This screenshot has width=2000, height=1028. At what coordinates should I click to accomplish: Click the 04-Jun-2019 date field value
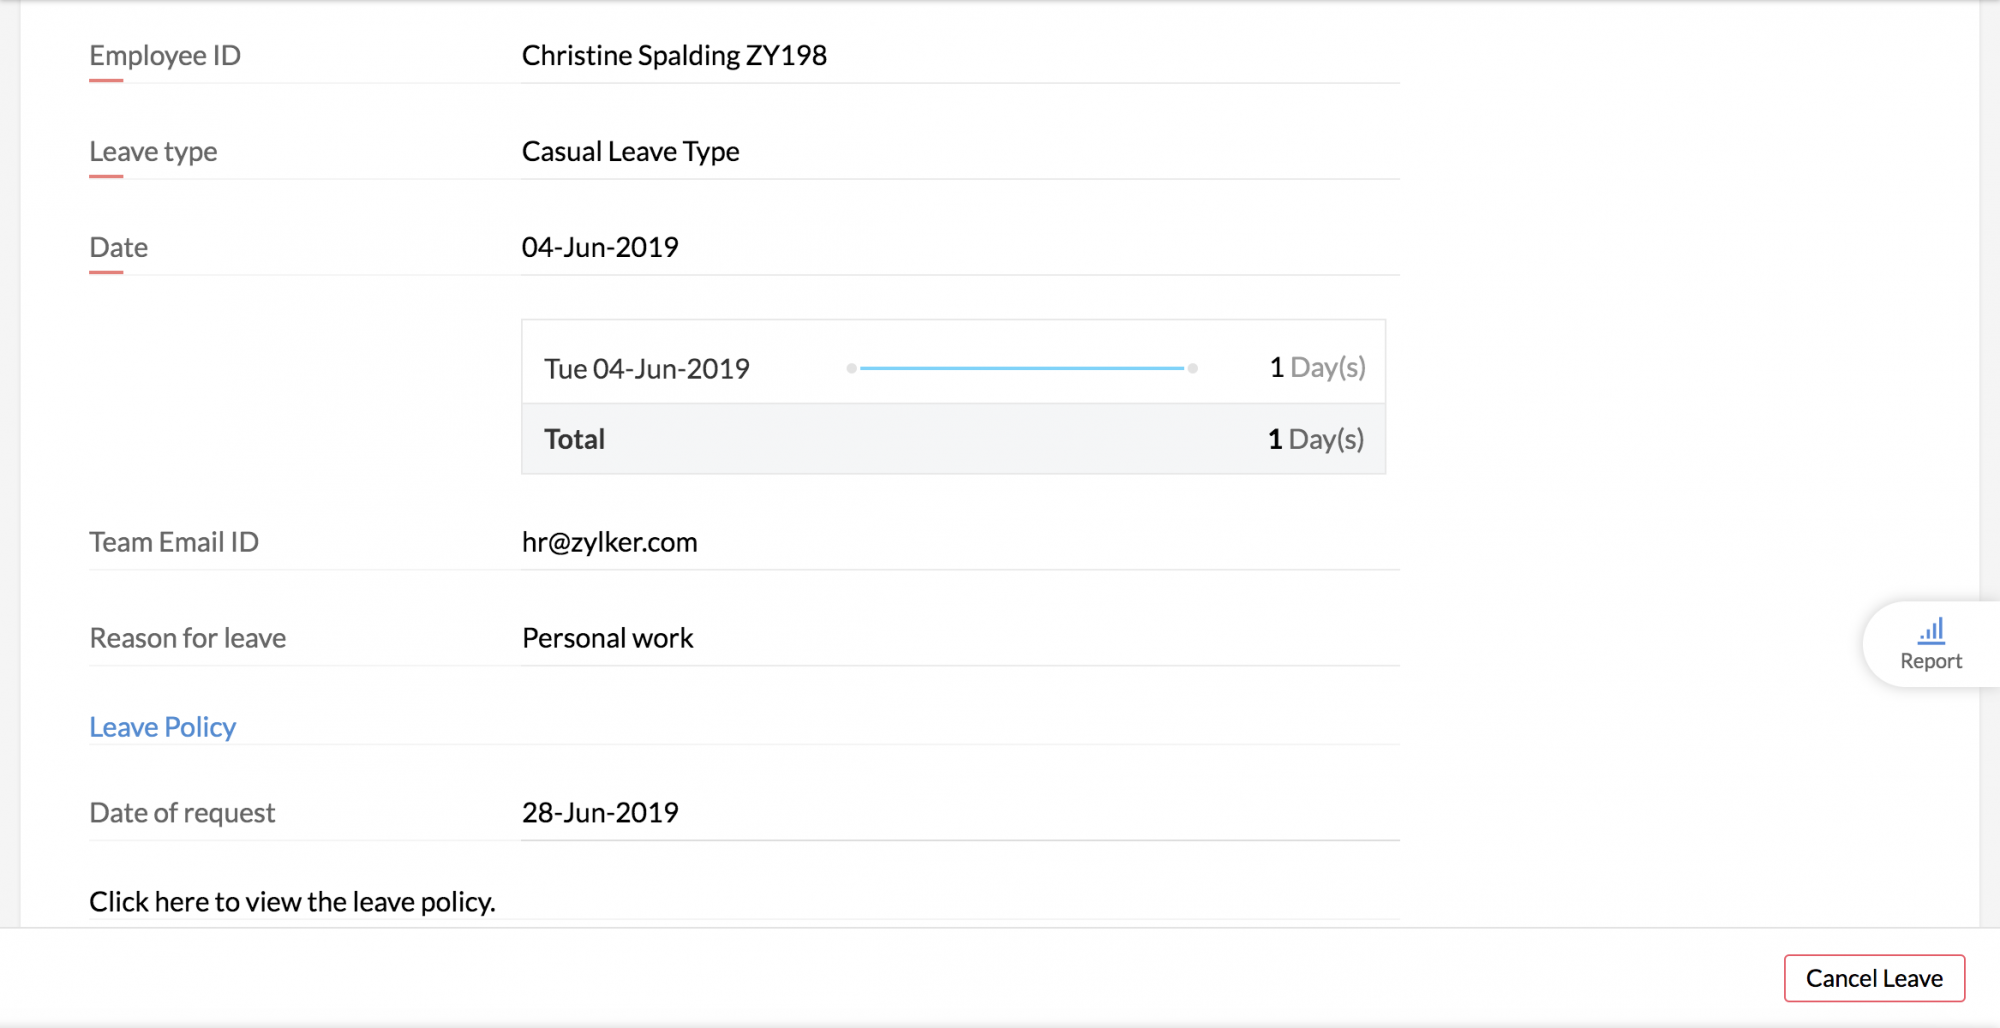(x=600, y=247)
